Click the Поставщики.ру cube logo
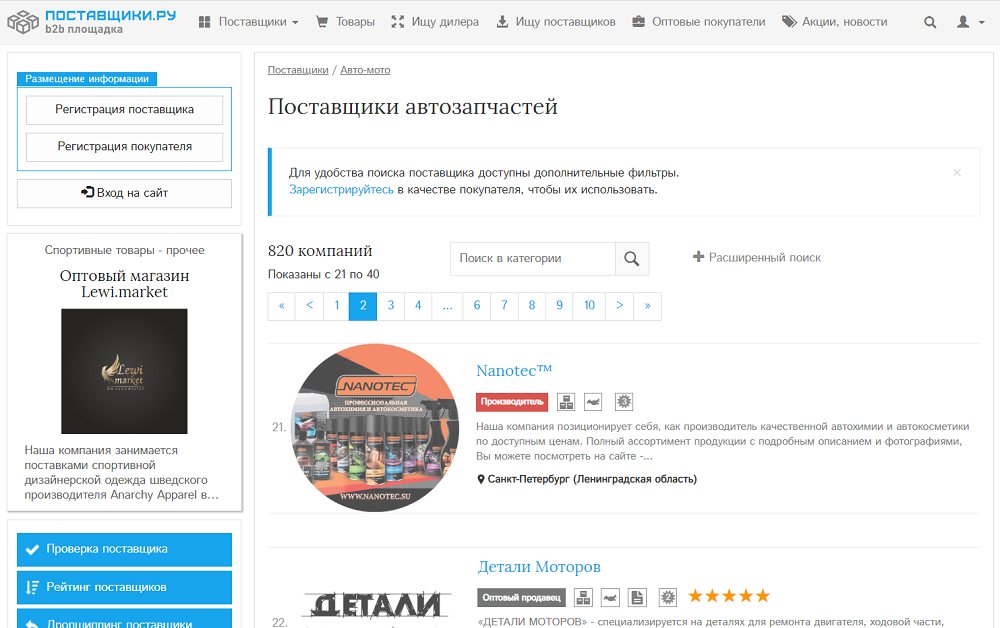Viewport: 1000px width, 628px height. click(23, 22)
